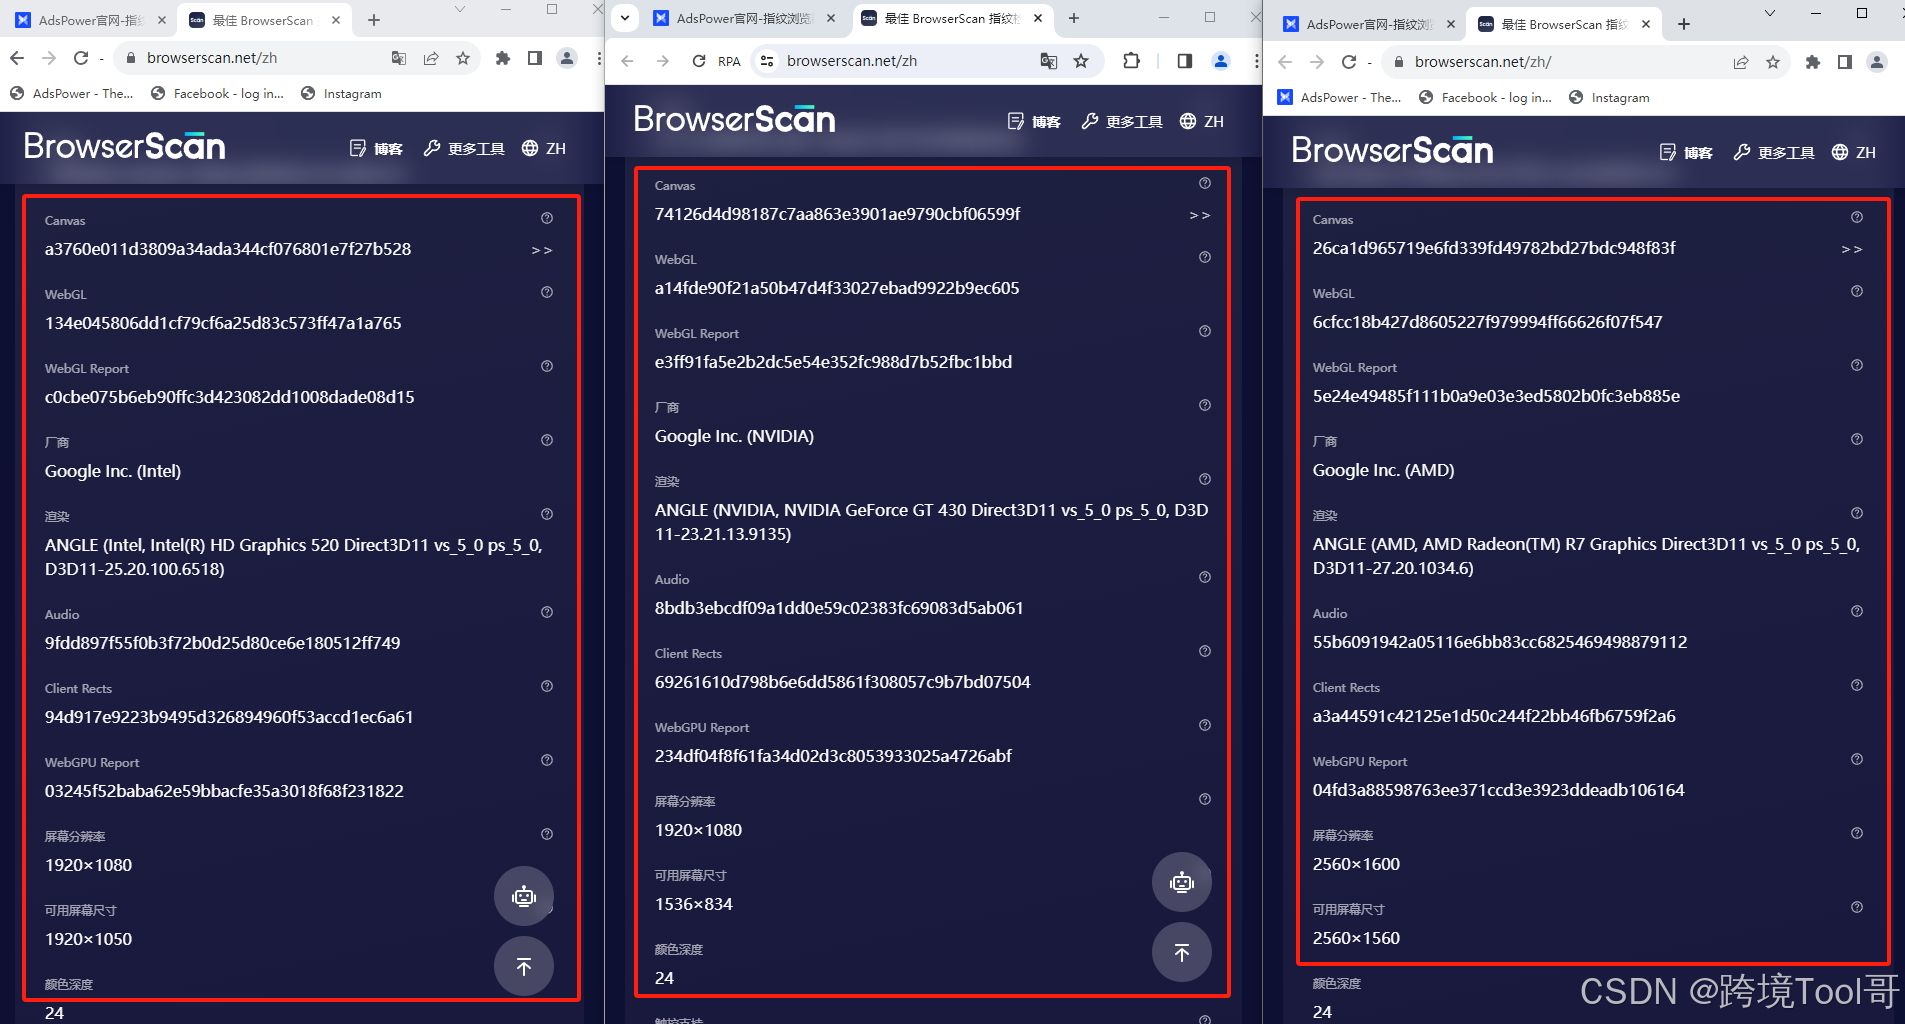Click address bar URL in right window
Image resolution: width=1905 pixels, height=1024 pixels.
1483,62
